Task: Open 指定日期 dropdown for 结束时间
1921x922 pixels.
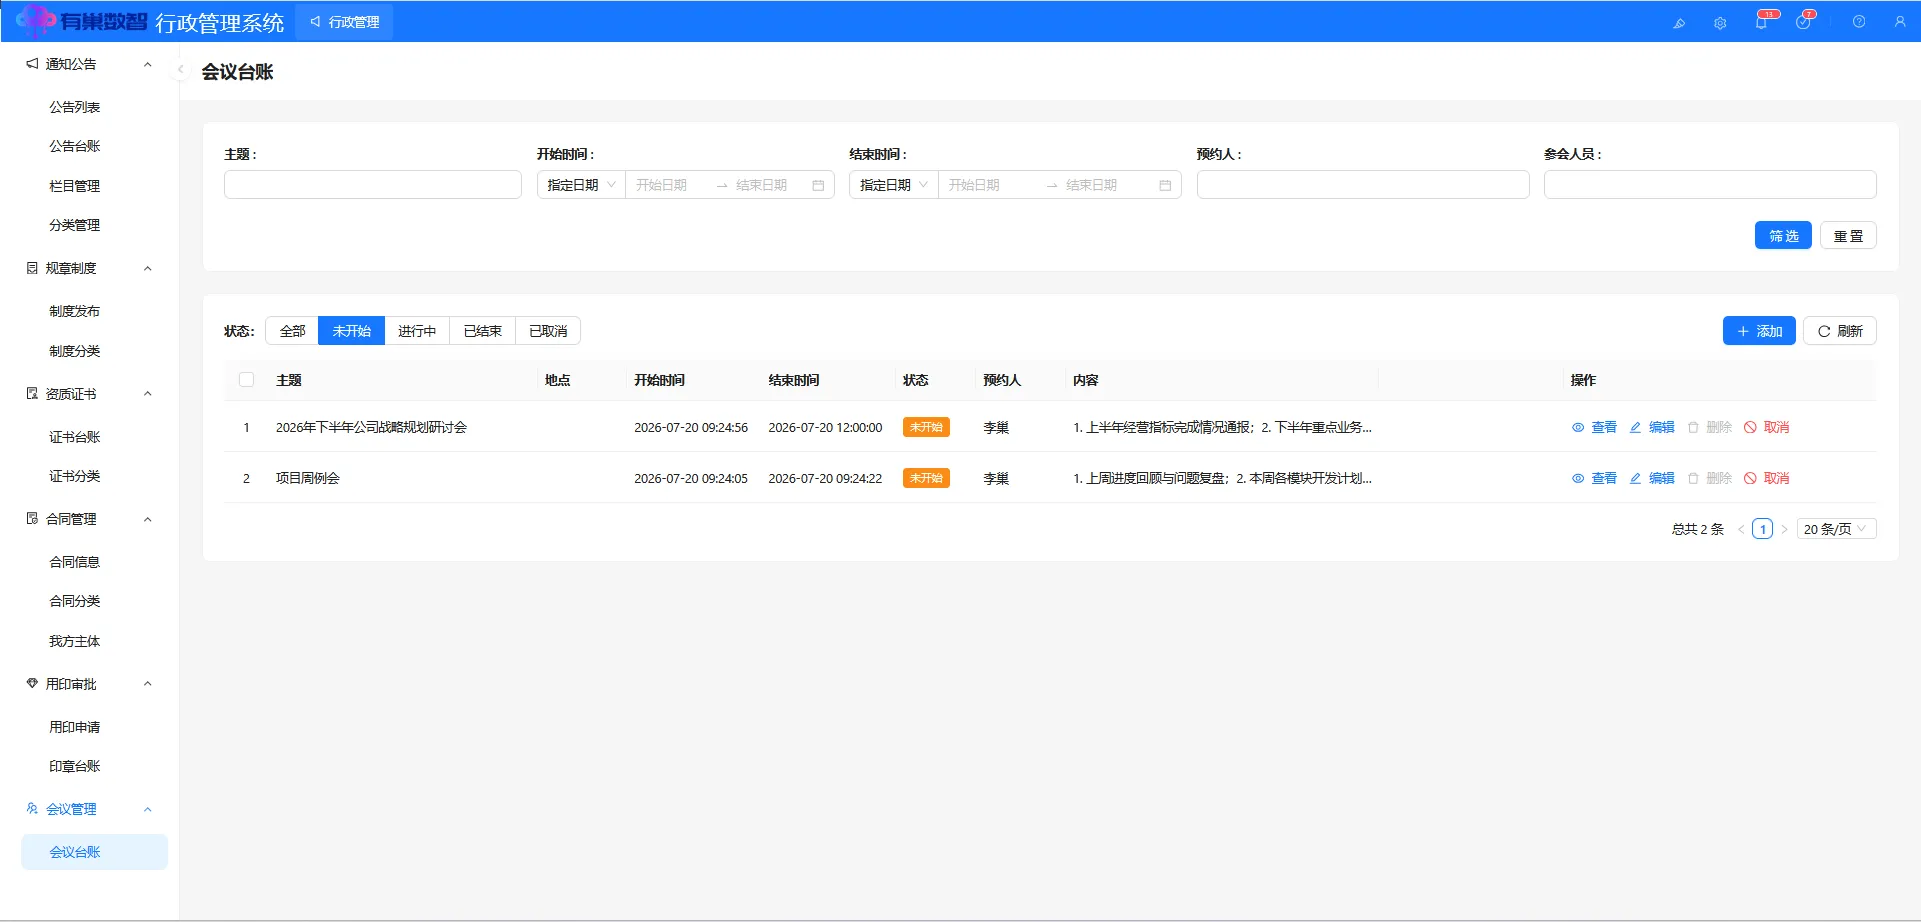Action: tap(894, 185)
